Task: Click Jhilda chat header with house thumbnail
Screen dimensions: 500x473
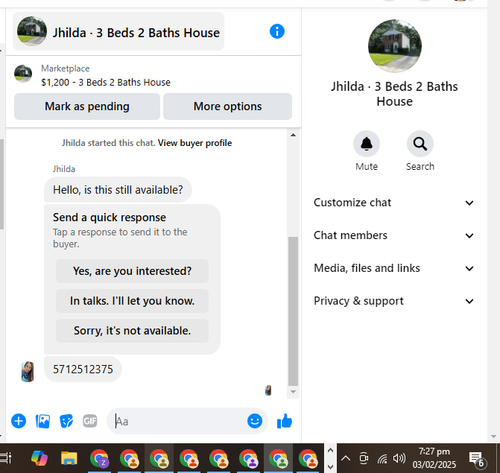Action: pyautogui.click(x=118, y=31)
